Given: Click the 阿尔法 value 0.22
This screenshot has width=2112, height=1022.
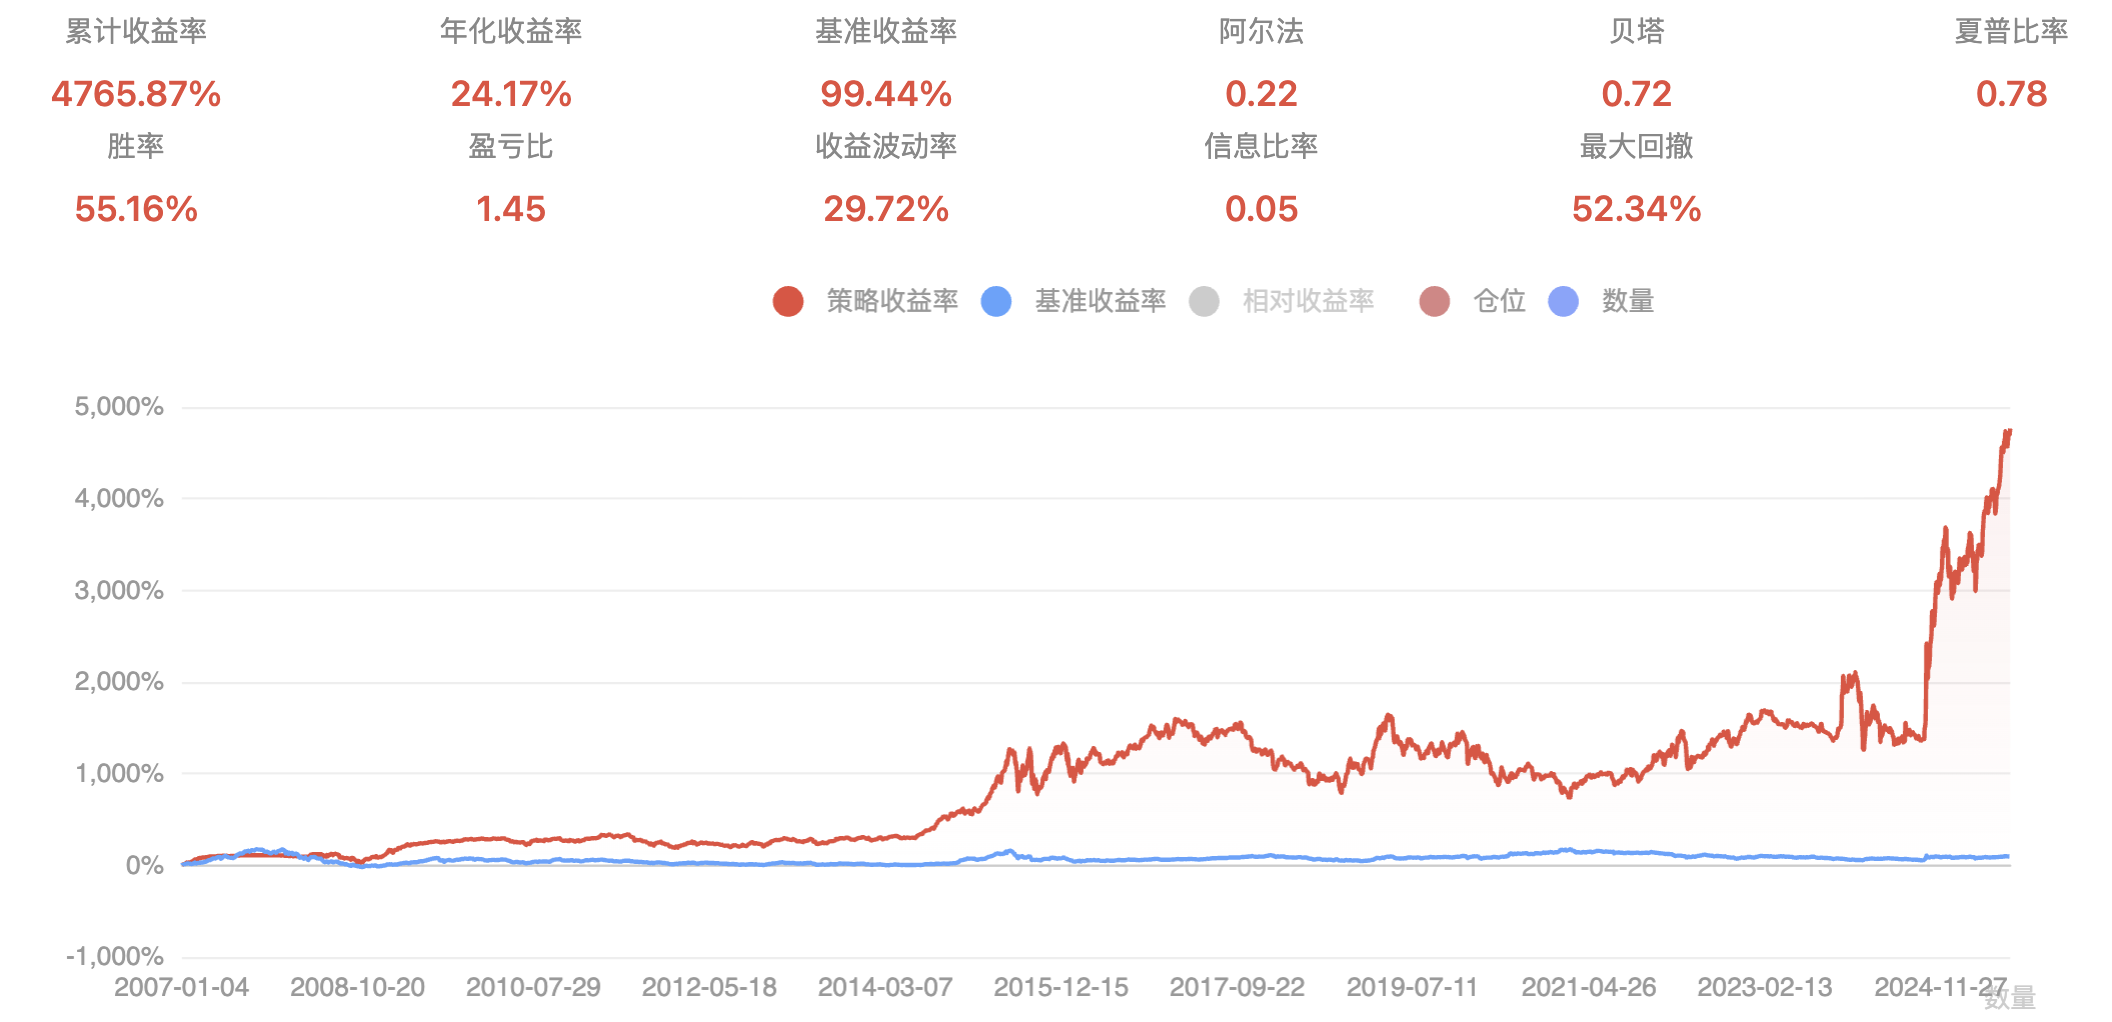Looking at the screenshot, I should [1261, 94].
